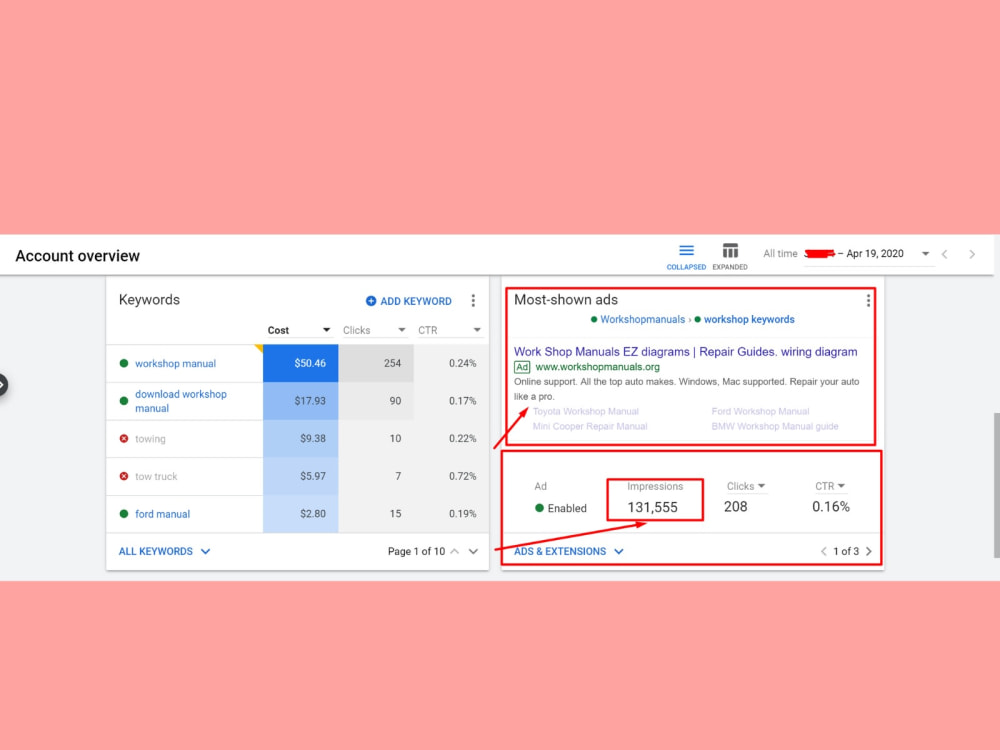
Task: Click green status dot for workshop manual
Action: click(x=124, y=364)
